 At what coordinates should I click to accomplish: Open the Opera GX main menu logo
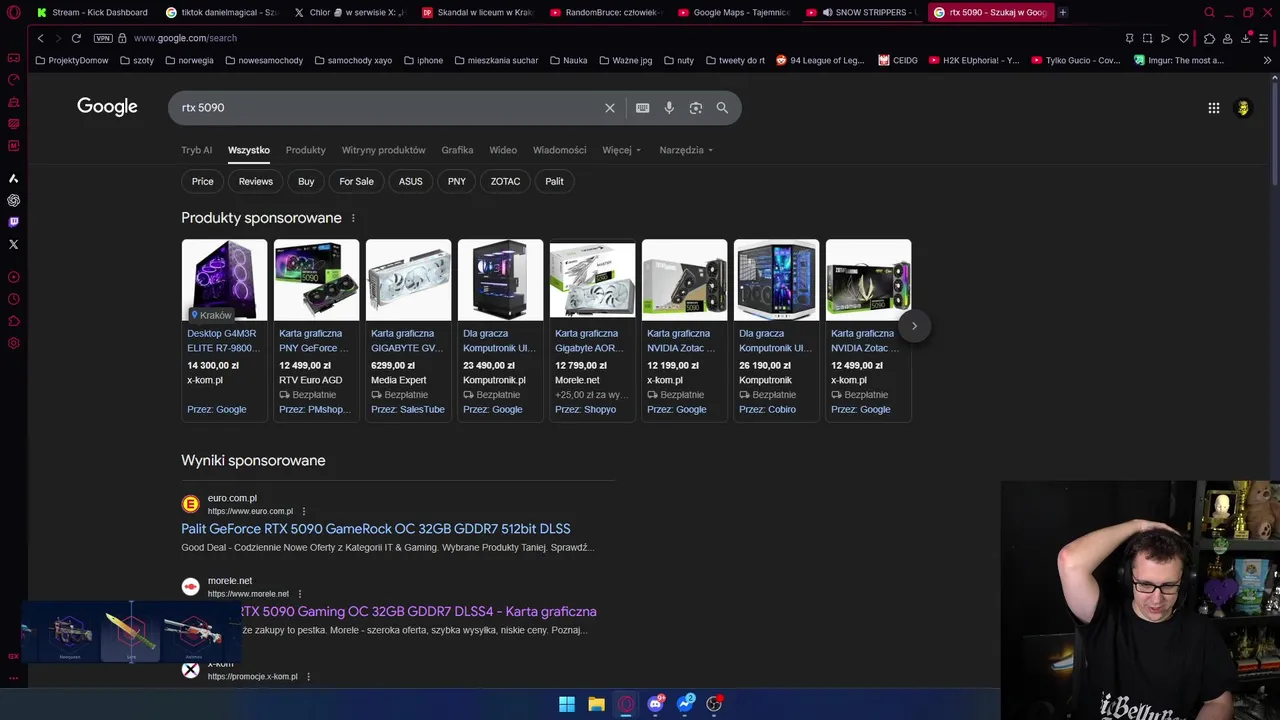coord(13,12)
